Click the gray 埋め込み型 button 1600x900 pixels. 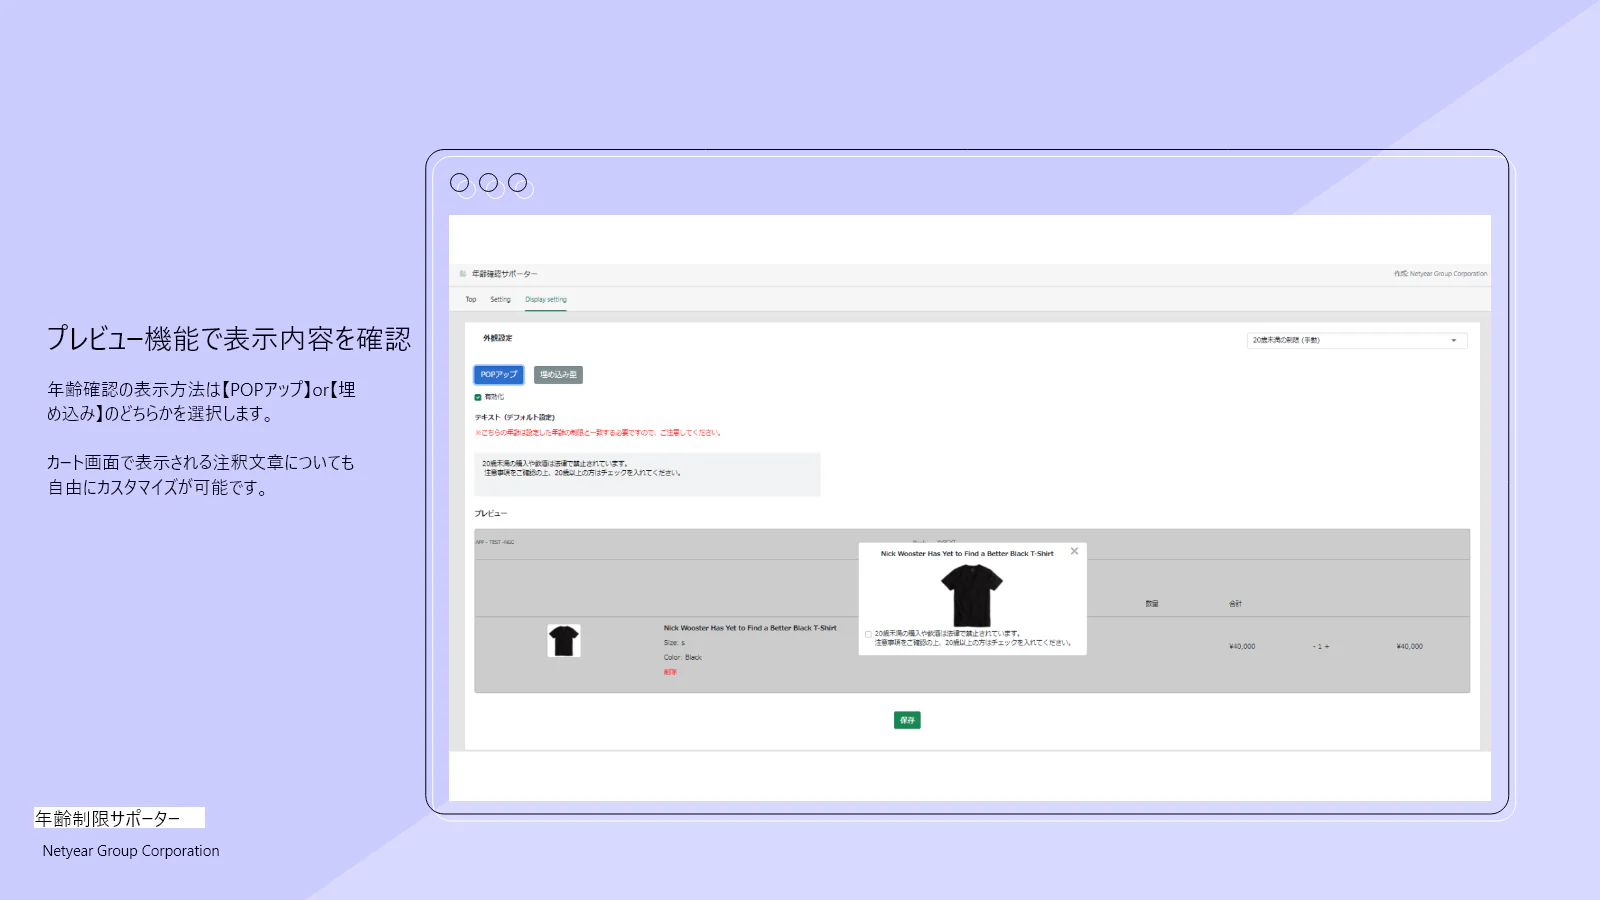[558, 375]
